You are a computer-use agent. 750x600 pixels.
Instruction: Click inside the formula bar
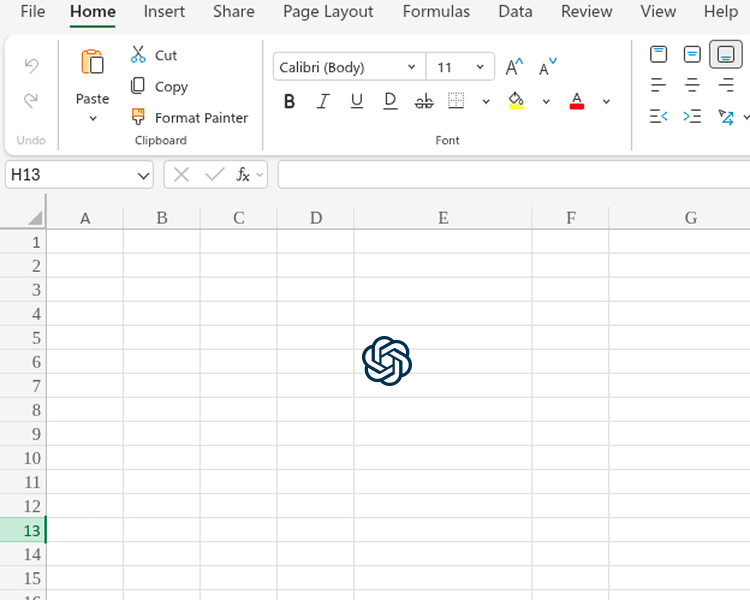tap(514, 175)
